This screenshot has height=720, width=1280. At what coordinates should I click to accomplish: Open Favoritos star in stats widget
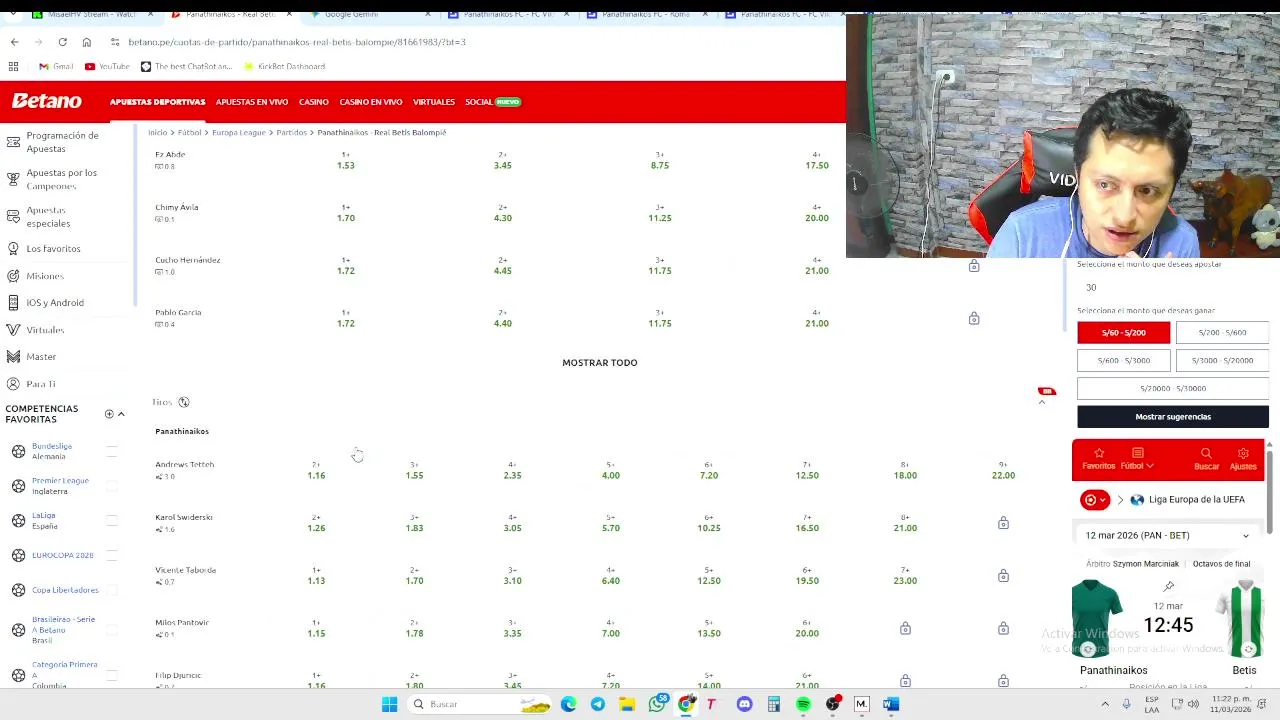click(x=1098, y=459)
